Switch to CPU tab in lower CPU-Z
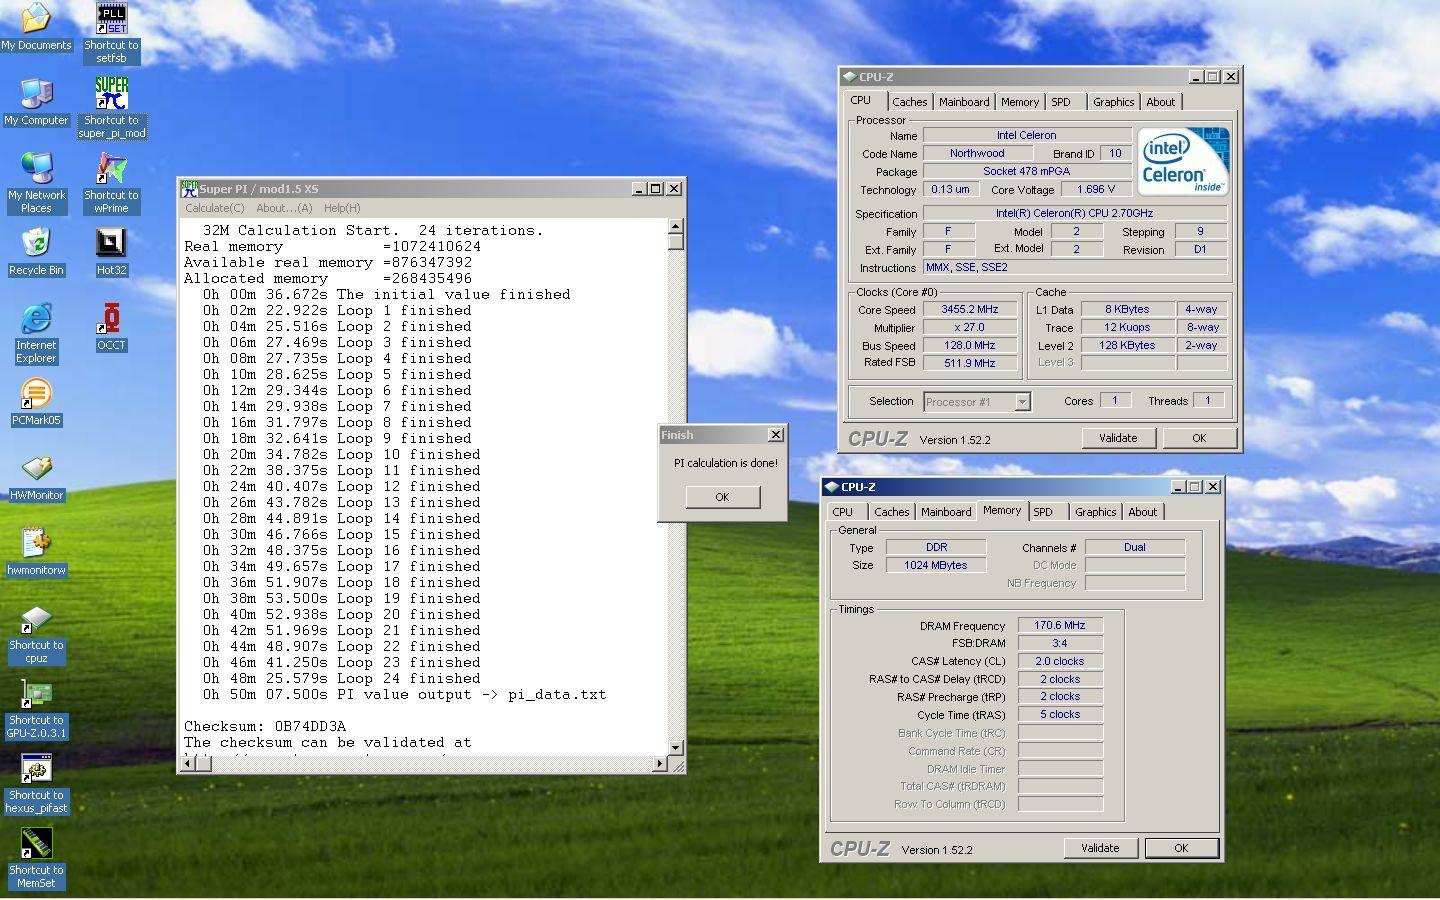 click(x=843, y=512)
